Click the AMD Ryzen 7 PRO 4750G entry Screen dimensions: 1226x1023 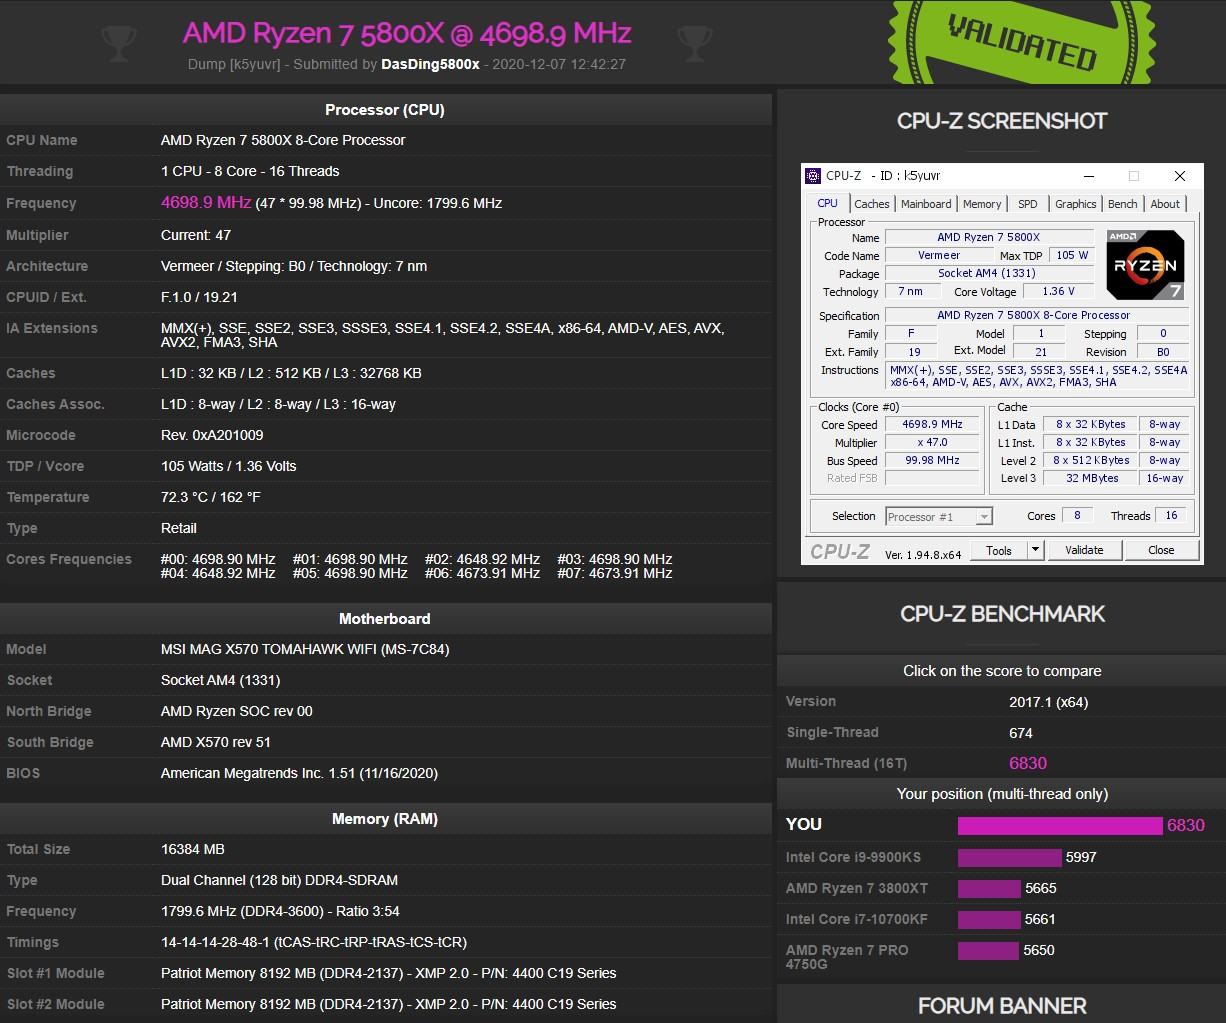(x=847, y=957)
